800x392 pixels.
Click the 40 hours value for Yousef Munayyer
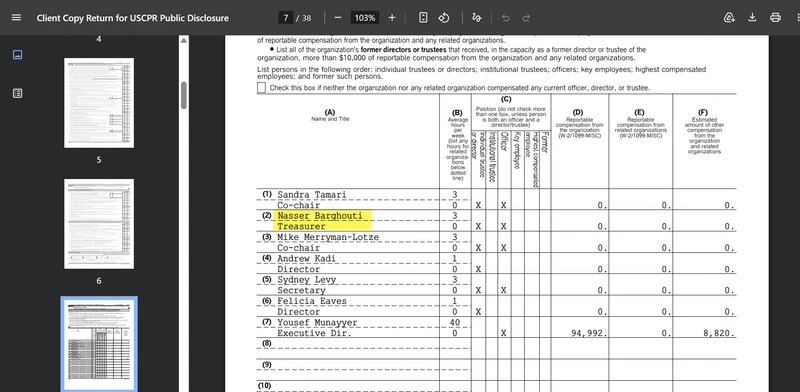point(455,323)
